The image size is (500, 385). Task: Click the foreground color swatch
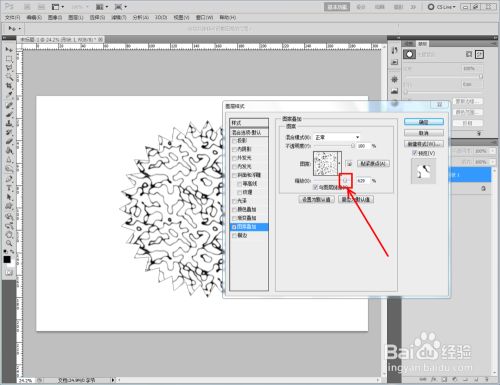pyautogui.click(x=7, y=260)
